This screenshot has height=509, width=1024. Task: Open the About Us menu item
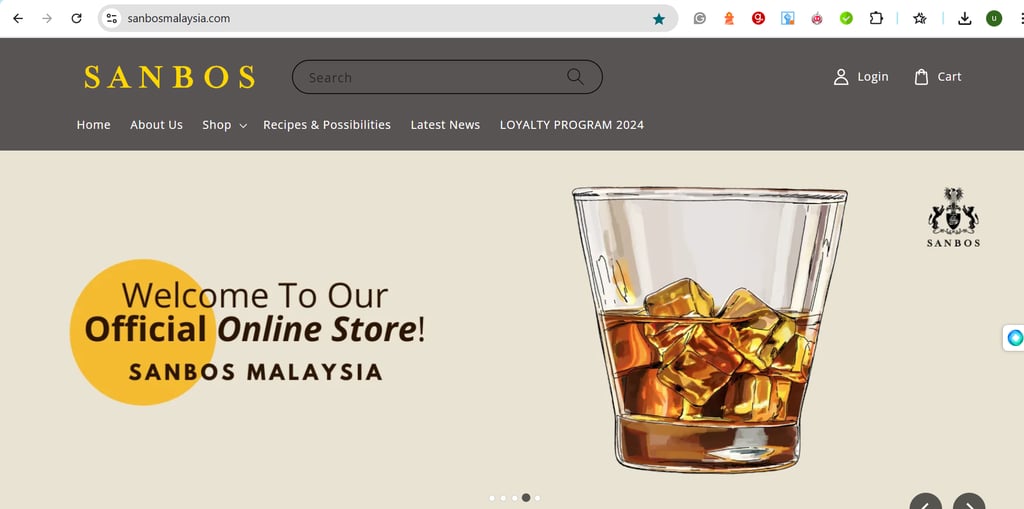pos(156,125)
